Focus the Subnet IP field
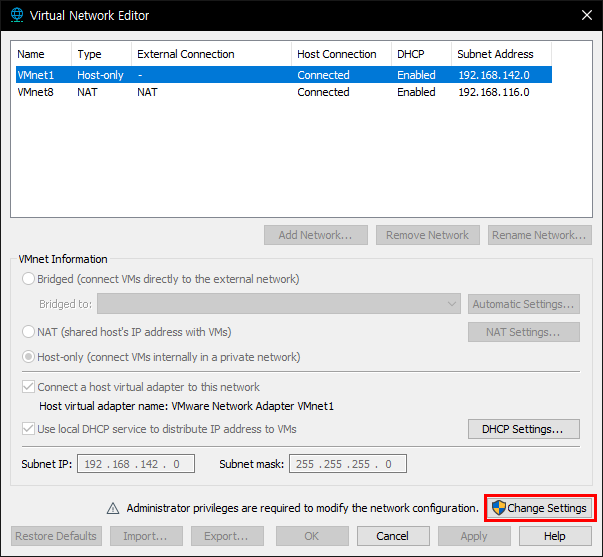 (136, 464)
